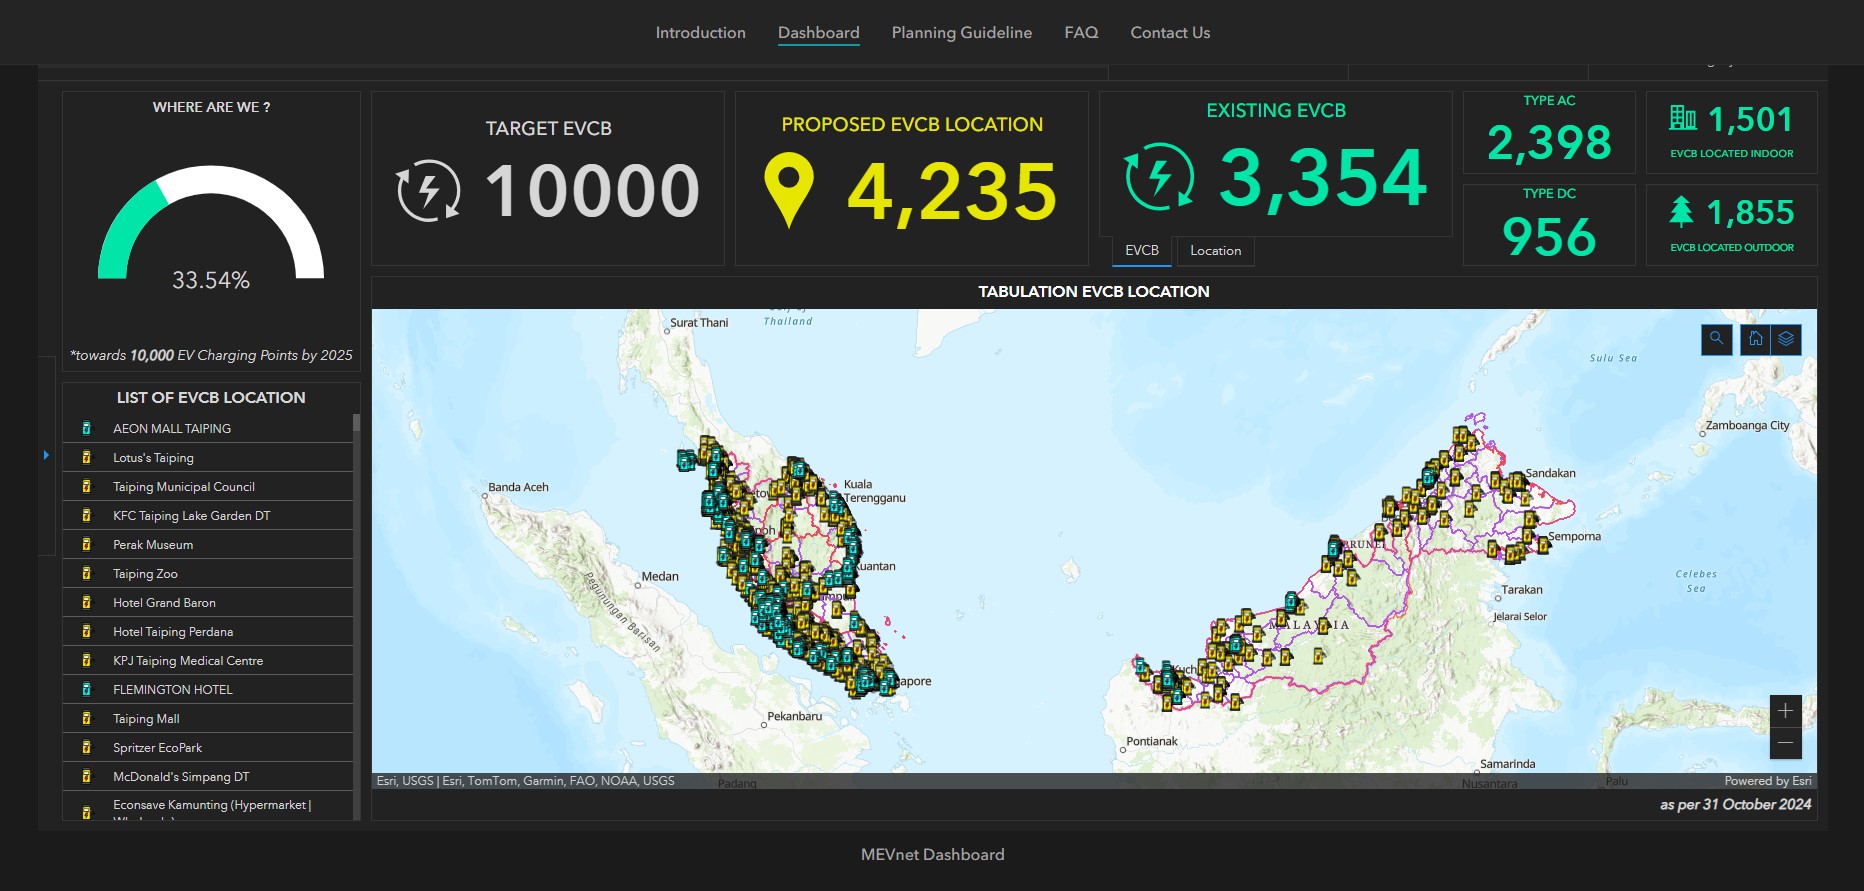Open the map search tool
Image resolution: width=1864 pixels, height=891 pixels.
(x=1716, y=340)
